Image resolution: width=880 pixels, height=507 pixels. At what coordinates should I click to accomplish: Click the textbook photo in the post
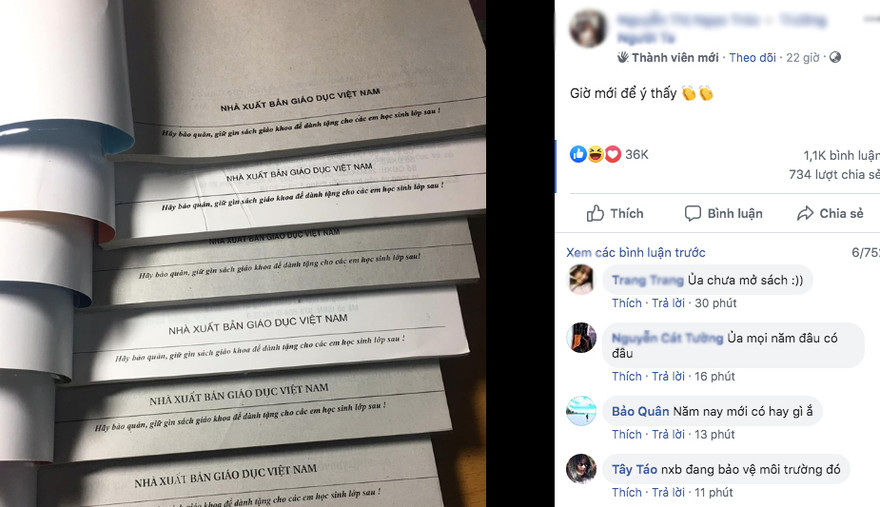point(243,253)
